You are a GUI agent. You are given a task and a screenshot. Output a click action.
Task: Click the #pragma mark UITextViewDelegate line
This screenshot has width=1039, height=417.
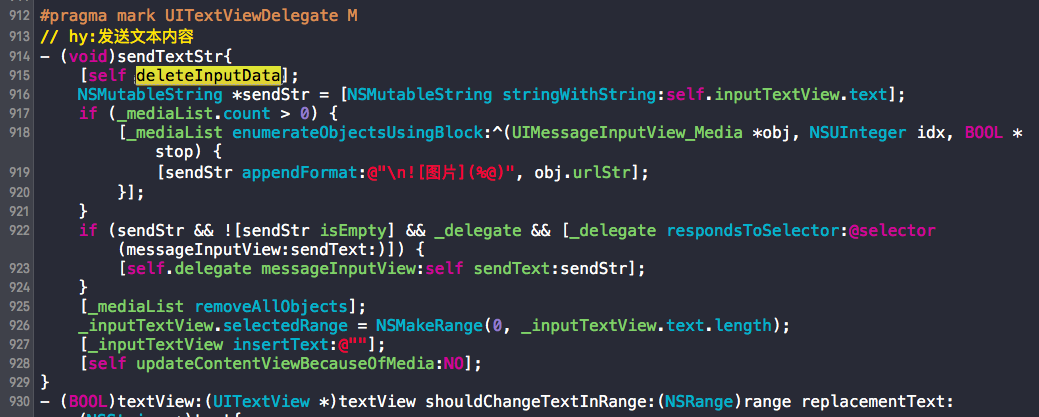(x=199, y=16)
